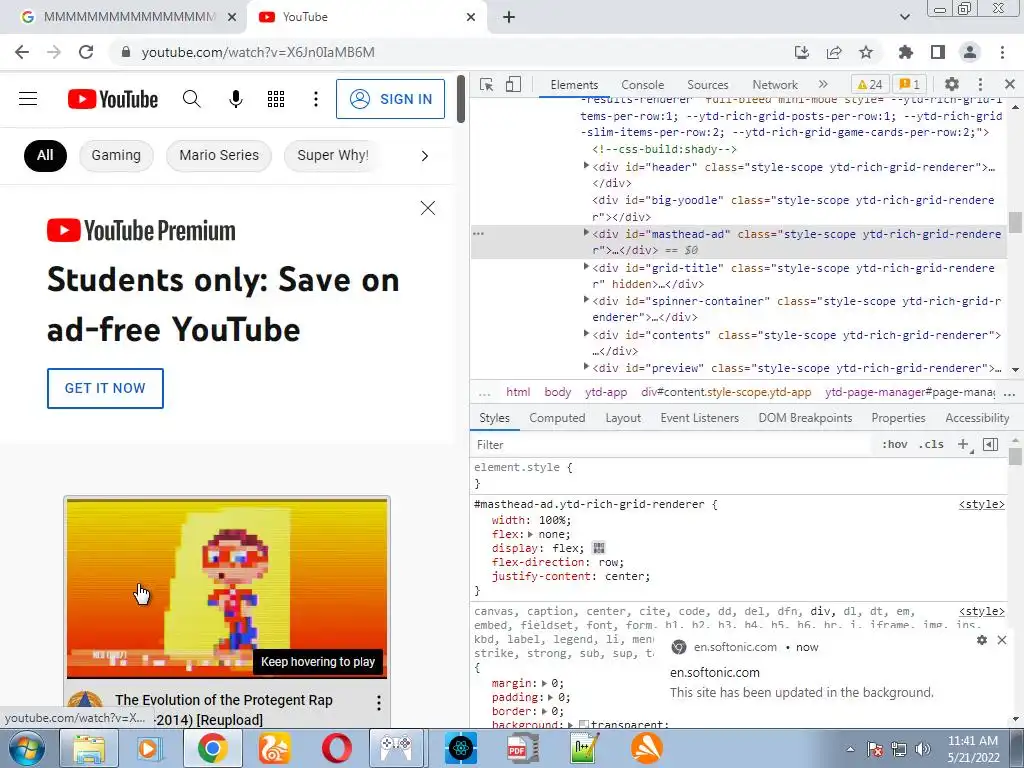The height and width of the screenshot is (768, 1024).
Task: Click the YouTube logo
Action: [x=113, y=99]
